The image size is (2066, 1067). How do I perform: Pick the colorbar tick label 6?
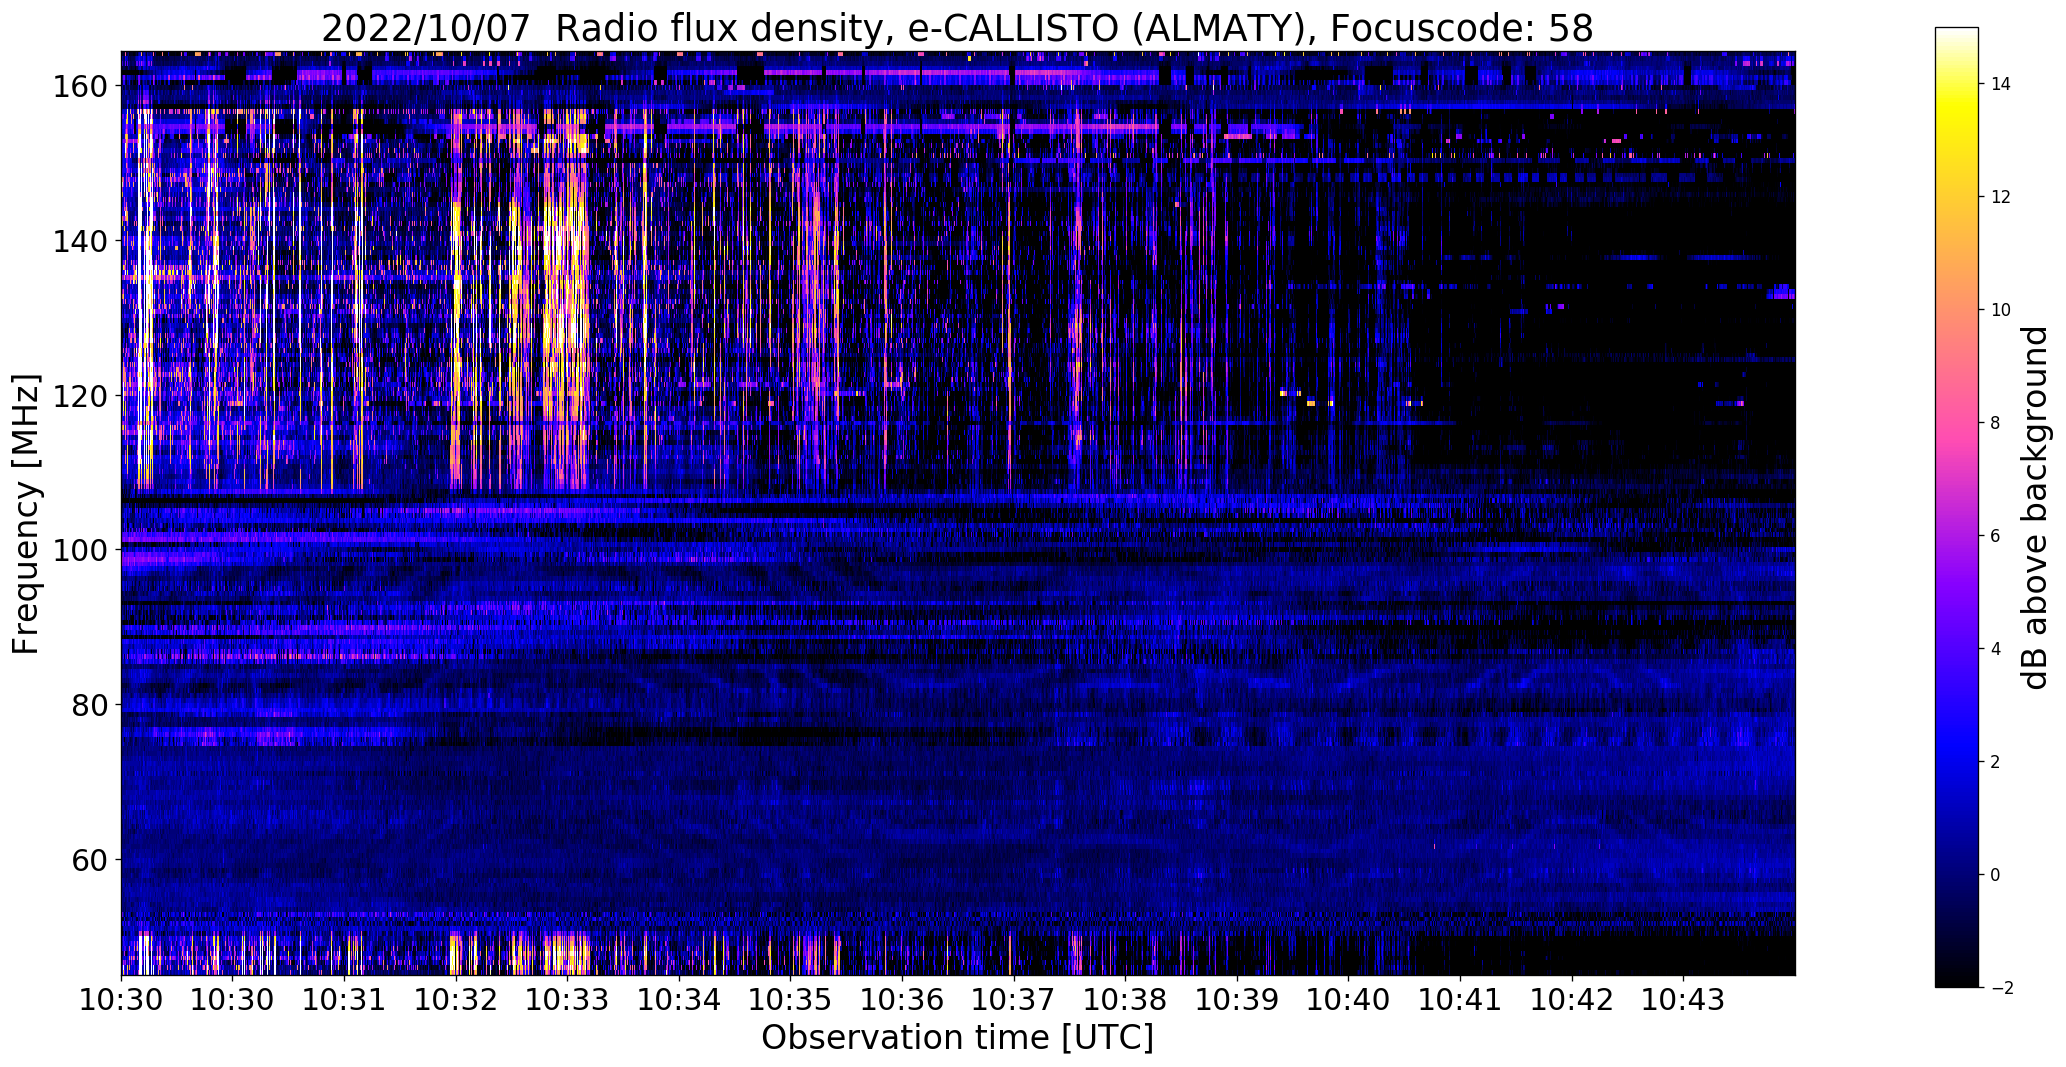[1996, 536]
